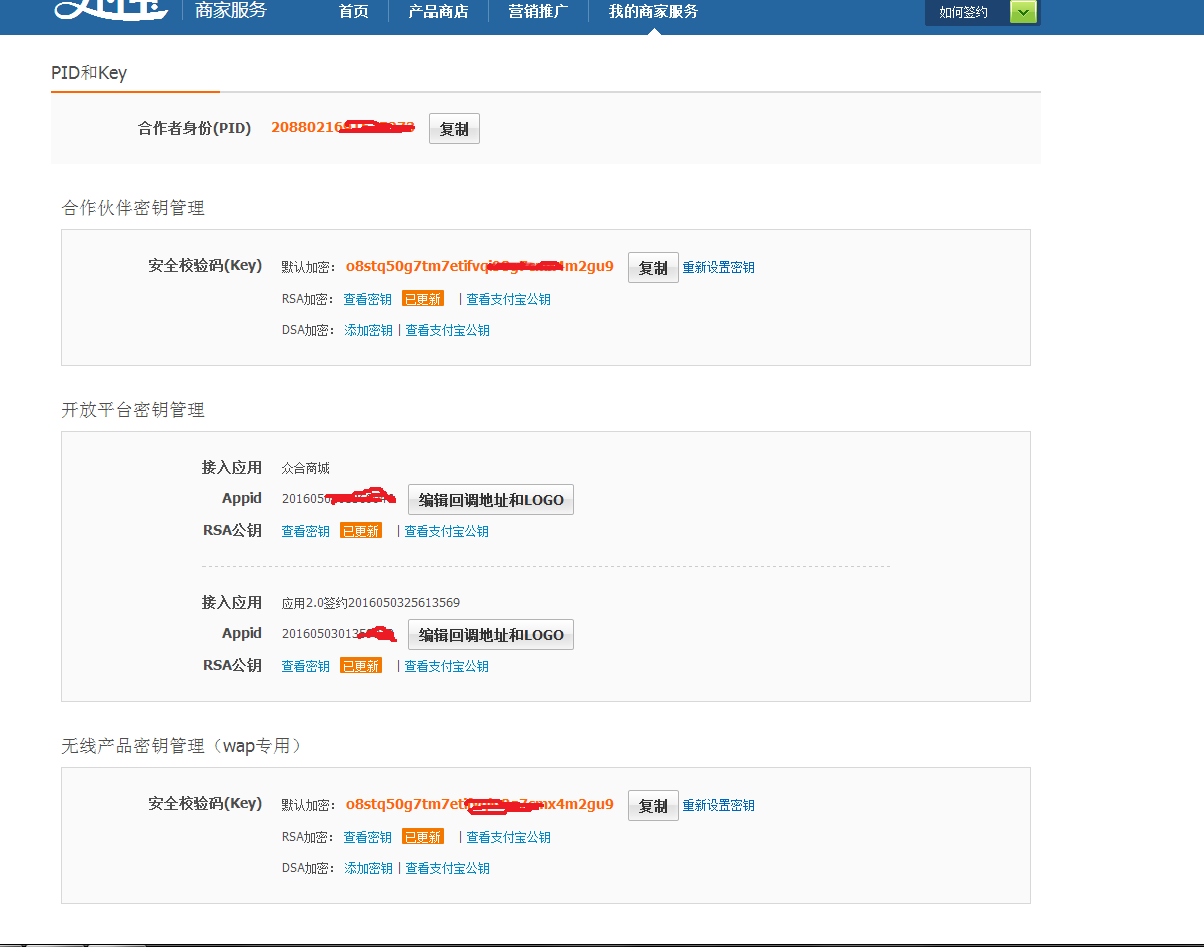Copy the wap专用 security key
This screenshot has height=947, width=1204.
pos(653,806)
